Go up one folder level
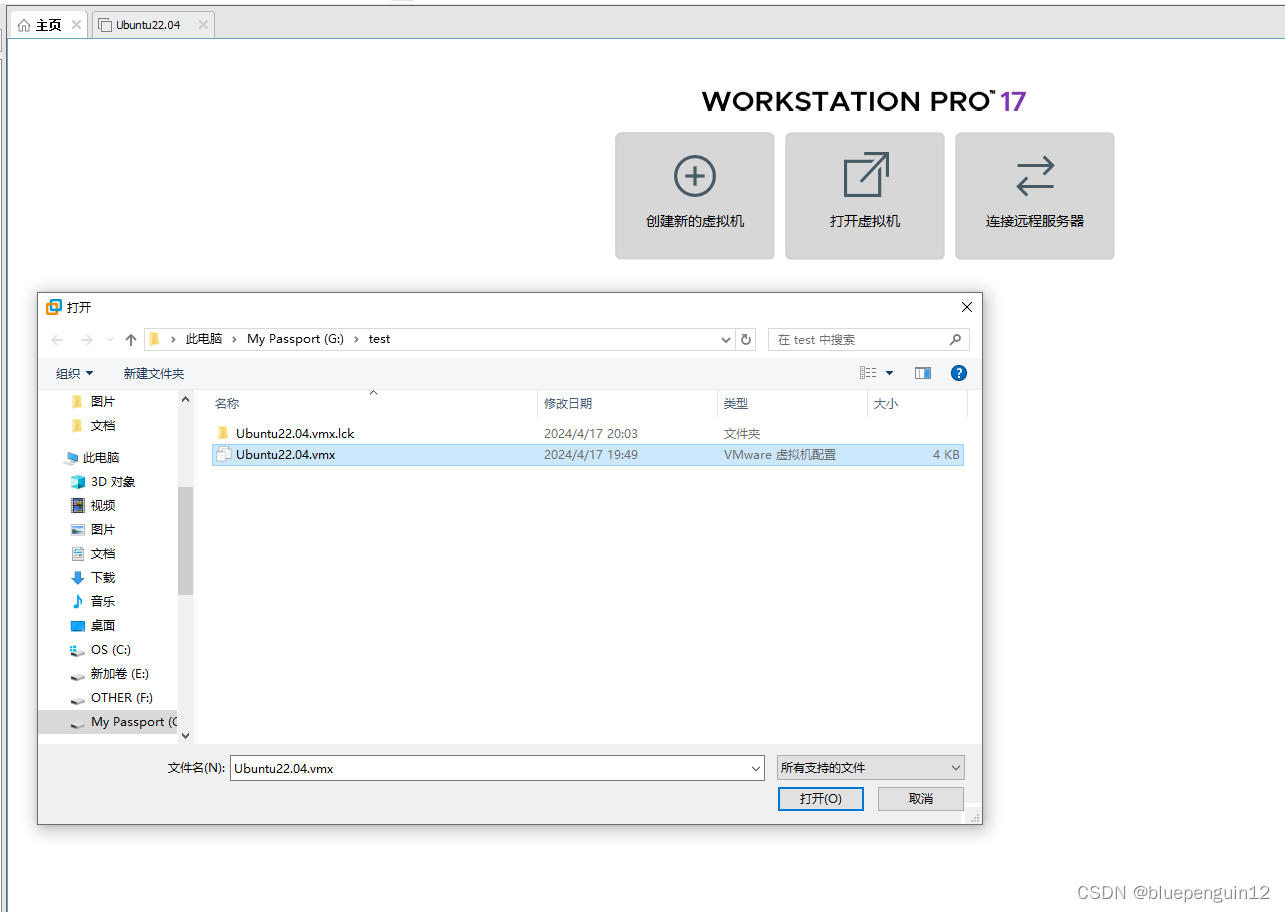The height and width of the screenshot is (912, 1285). pyautogui.click(x=131, y=340)
